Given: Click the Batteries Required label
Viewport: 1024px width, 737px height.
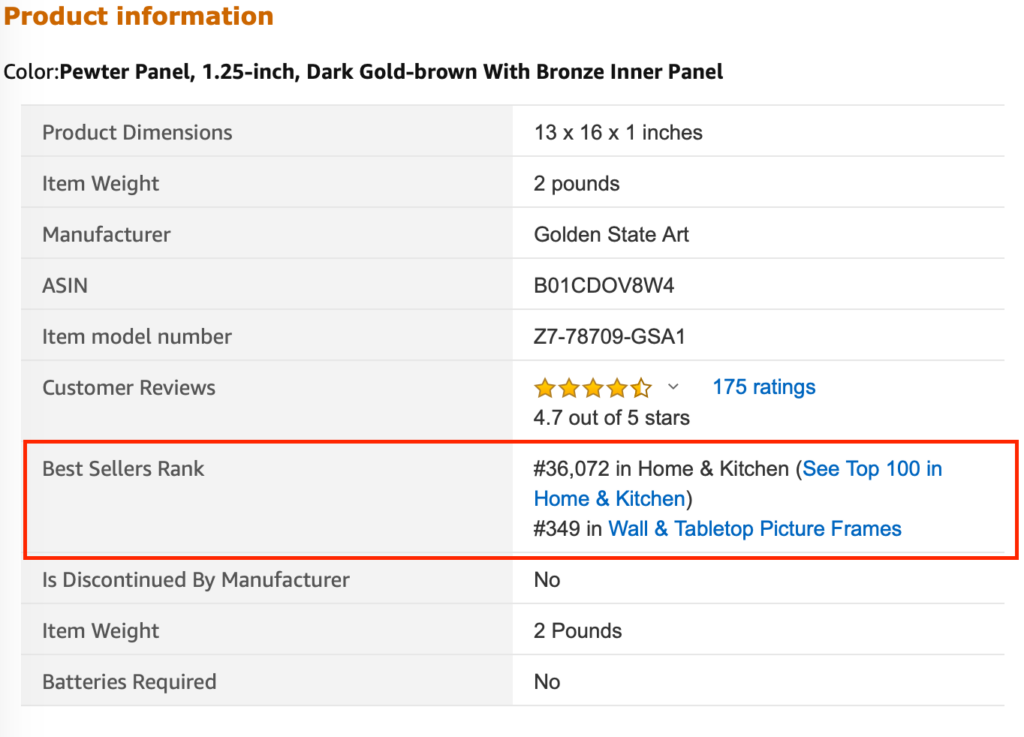Looking at the screenshot, I should tap(129, 682).
